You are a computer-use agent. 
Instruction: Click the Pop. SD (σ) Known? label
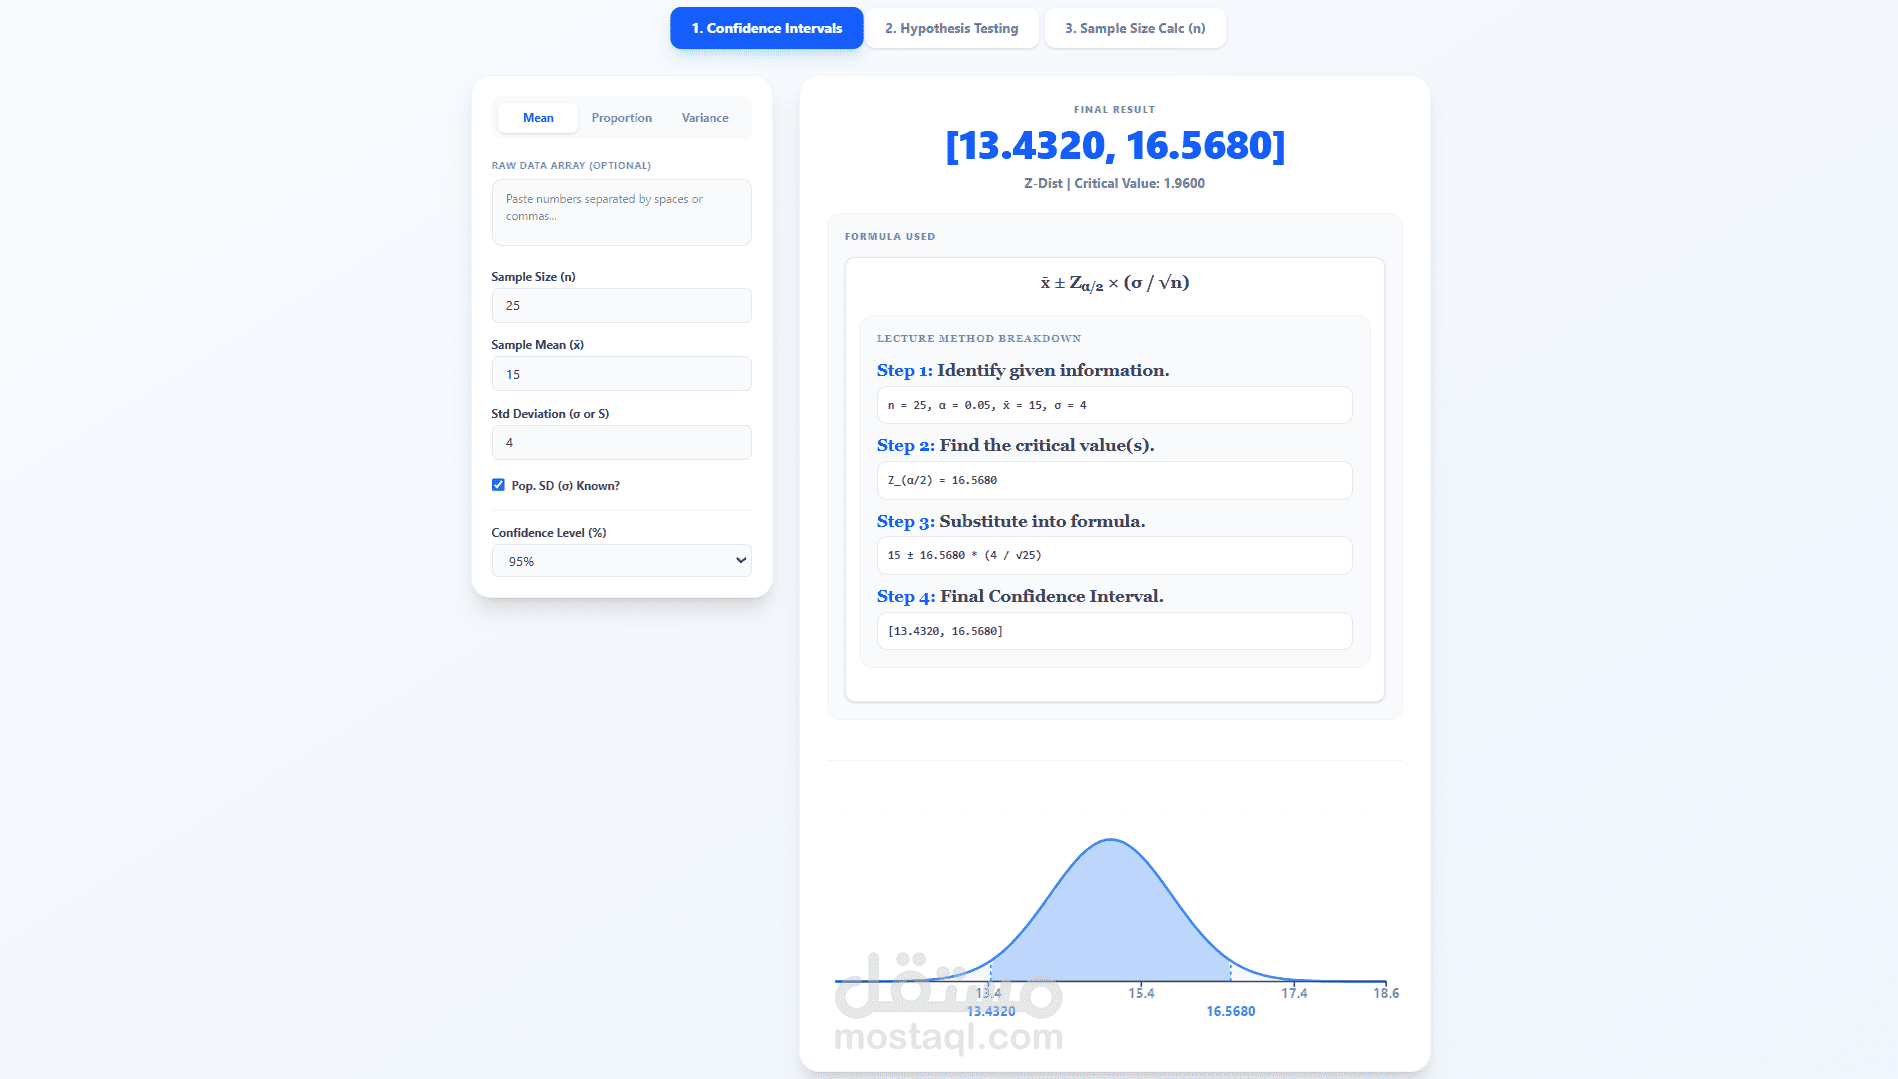point(565,486)
